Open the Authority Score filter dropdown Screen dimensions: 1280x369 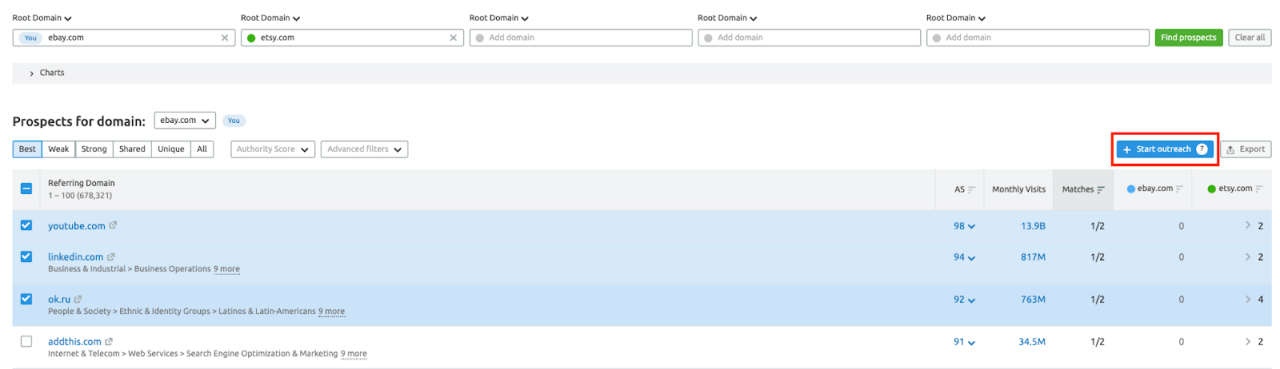coord(272,149)
